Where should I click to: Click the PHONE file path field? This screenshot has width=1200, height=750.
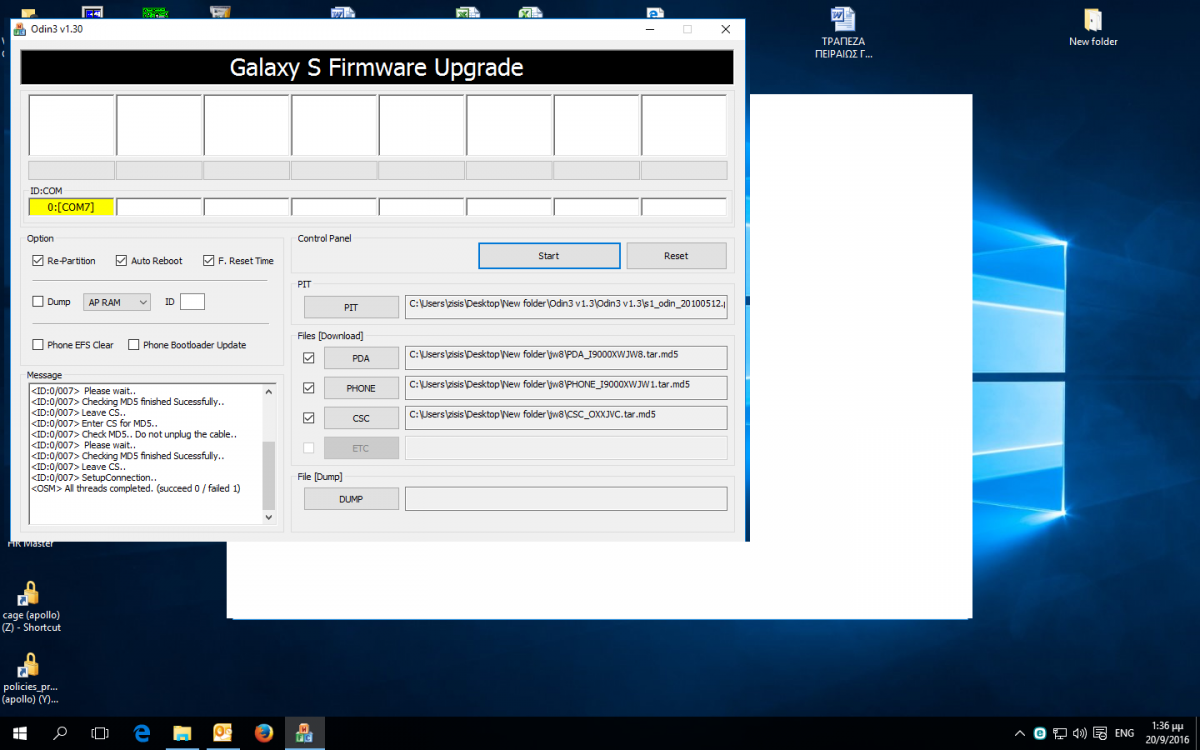click(566, 388)
